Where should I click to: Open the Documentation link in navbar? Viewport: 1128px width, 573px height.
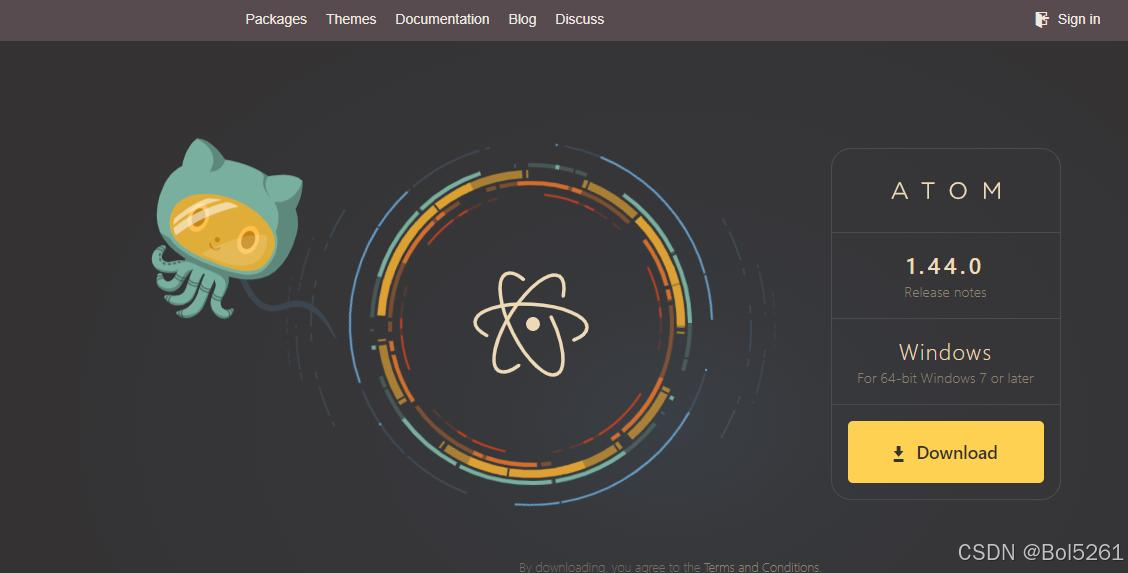(x=442, y=19)
